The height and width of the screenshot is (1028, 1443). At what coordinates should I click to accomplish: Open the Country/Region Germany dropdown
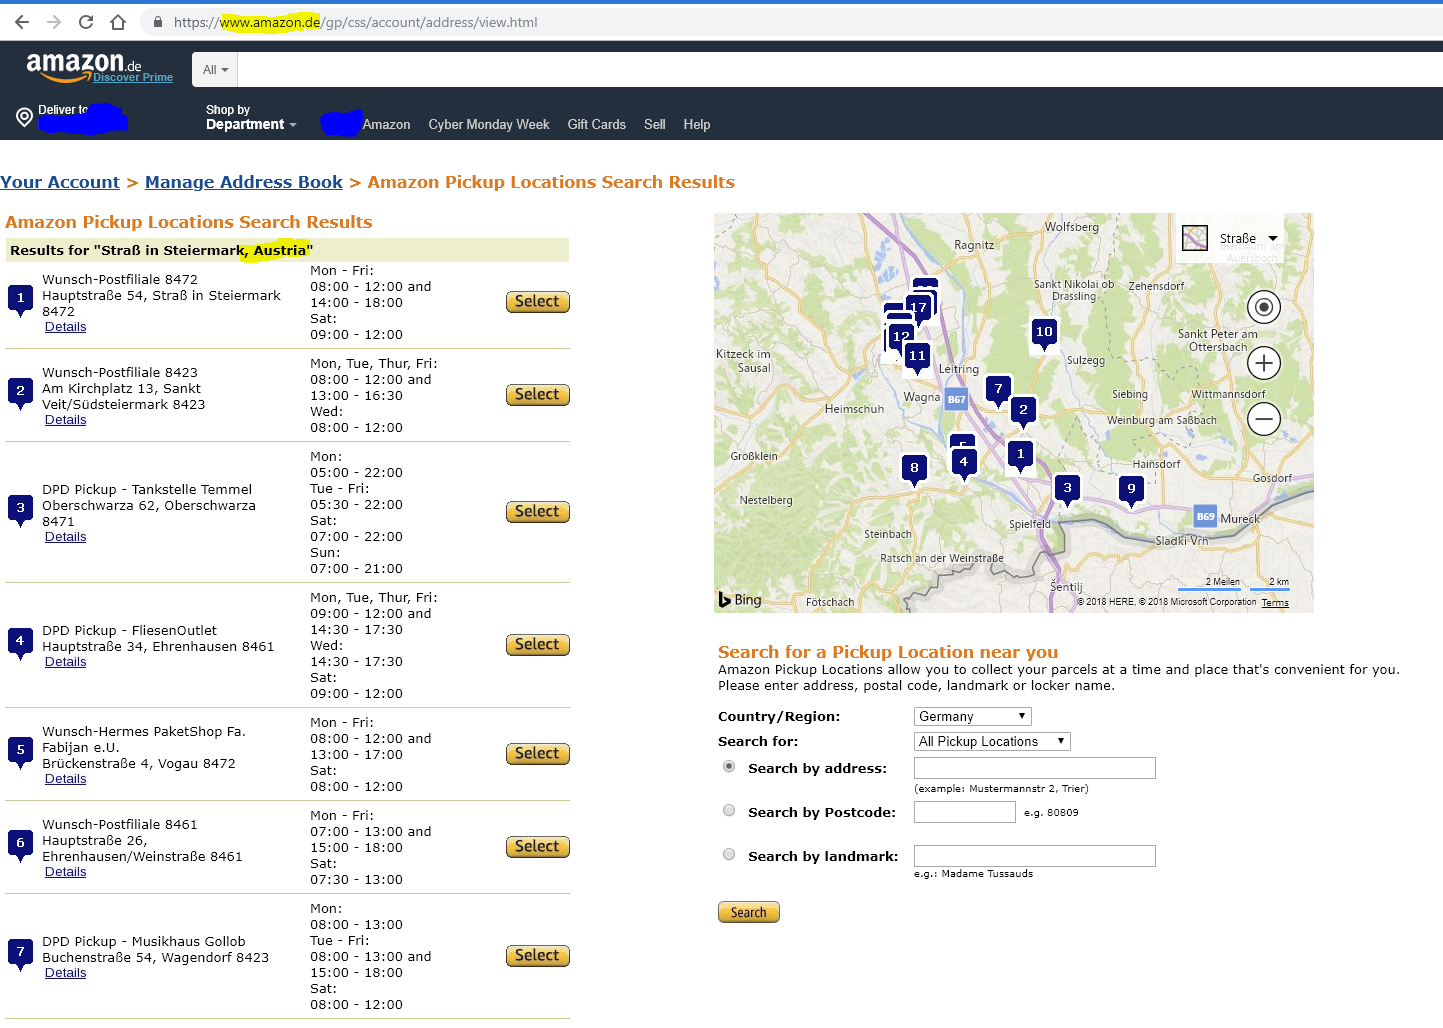(973, 716)
